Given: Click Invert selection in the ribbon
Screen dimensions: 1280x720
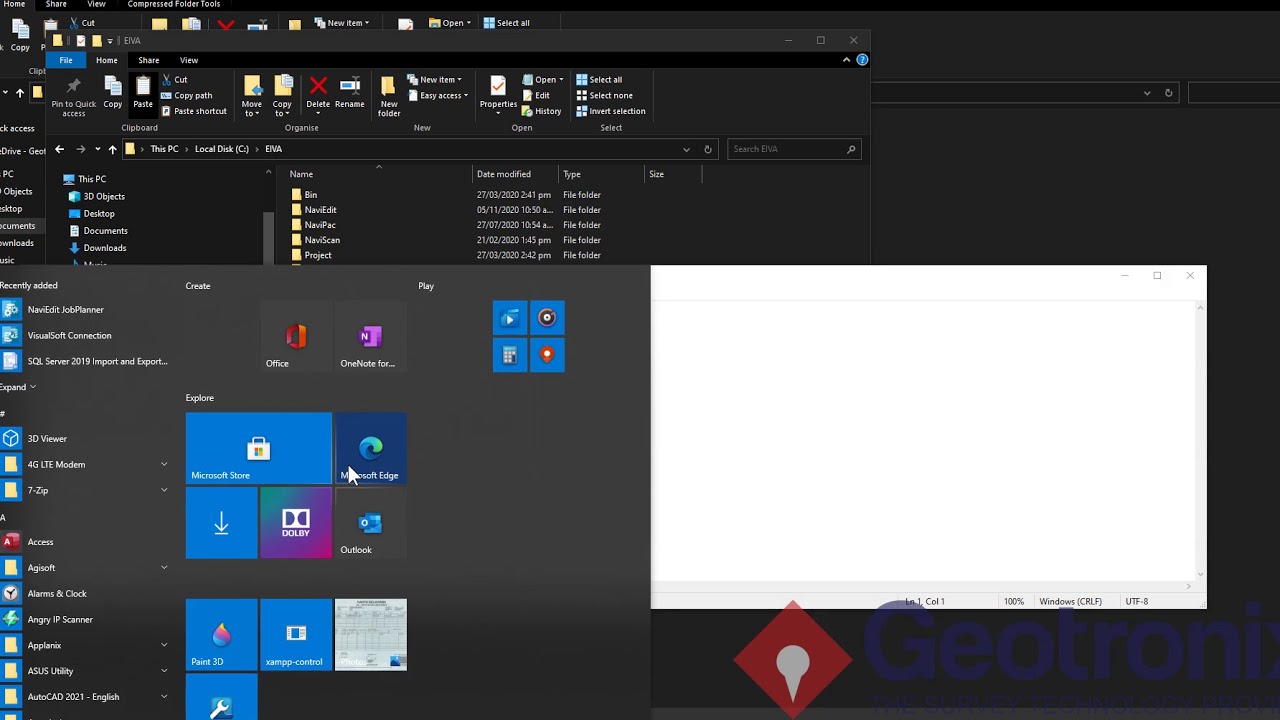Looking at the screenshot, I should coord(611,111).
